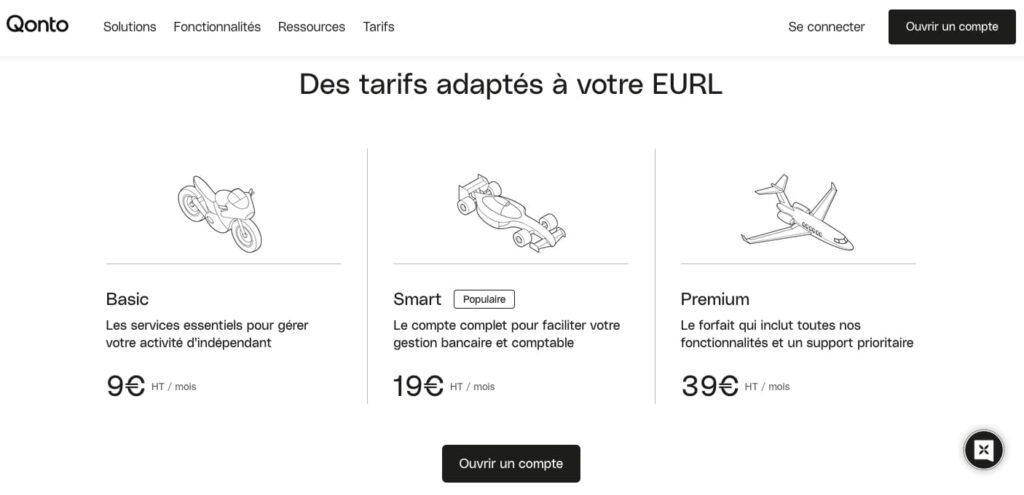Open the floating chat widget icon
The height and width of the screenshot is (495, 1024).
pos(983,450)
